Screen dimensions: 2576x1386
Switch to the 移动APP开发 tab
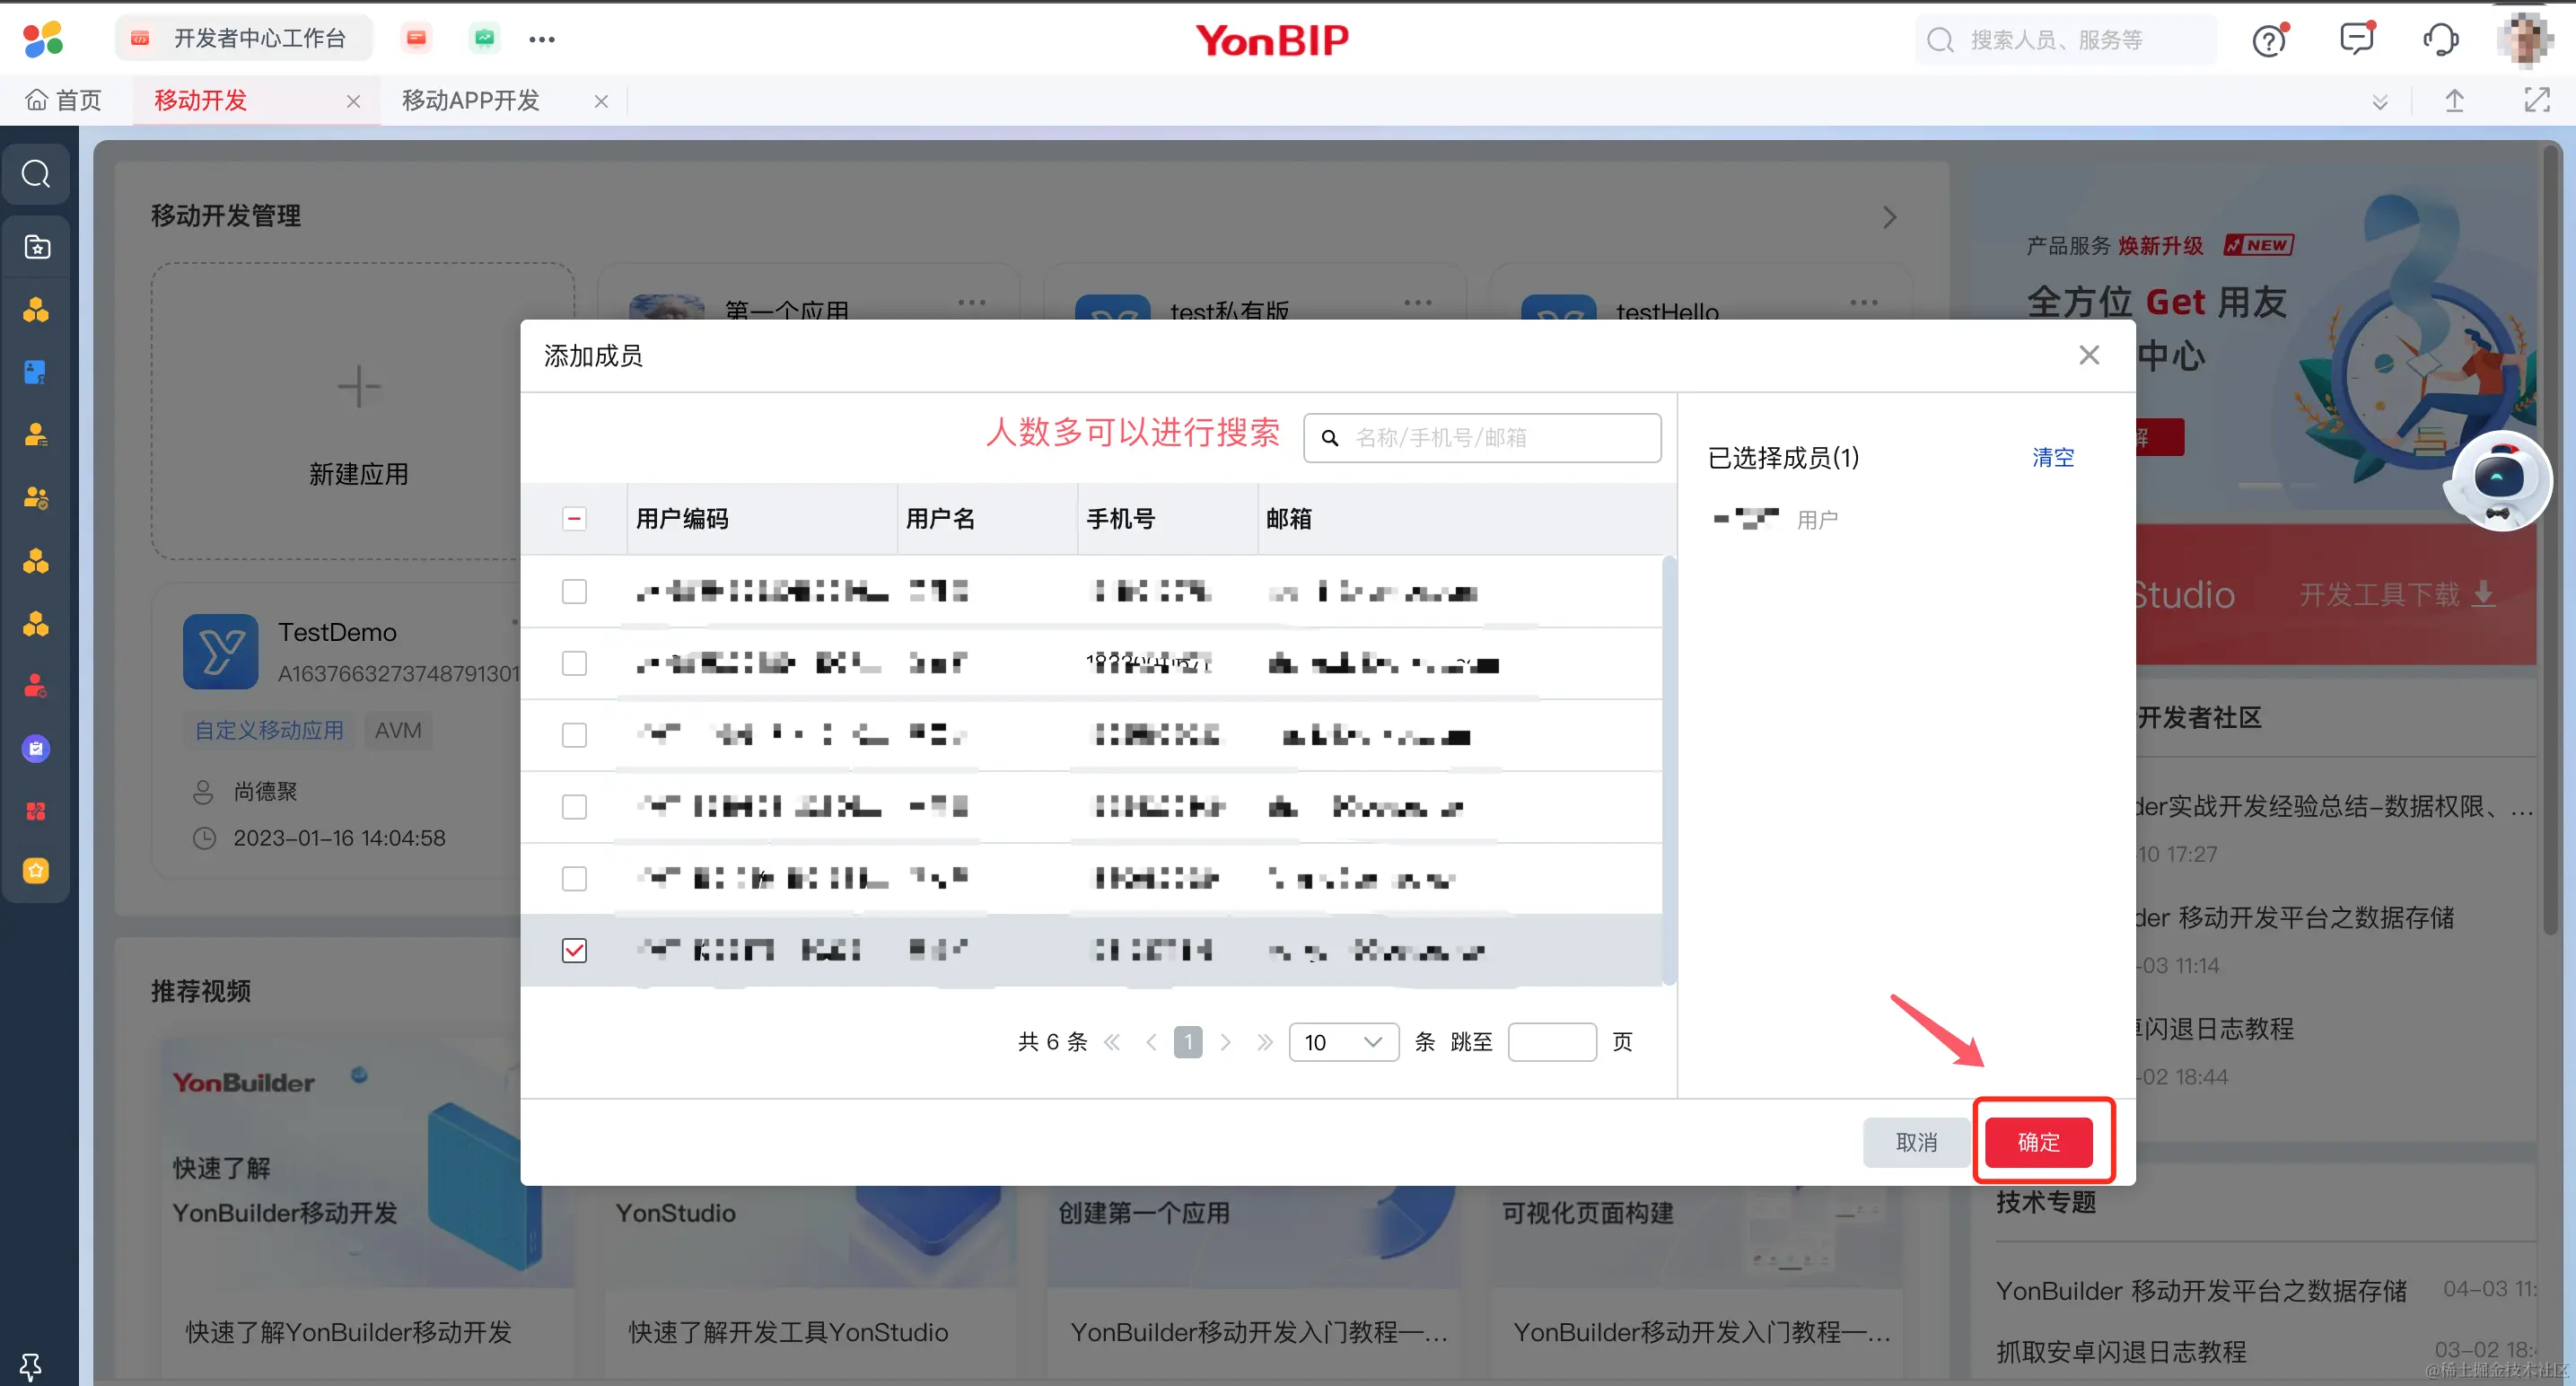(x=470, y=100)
